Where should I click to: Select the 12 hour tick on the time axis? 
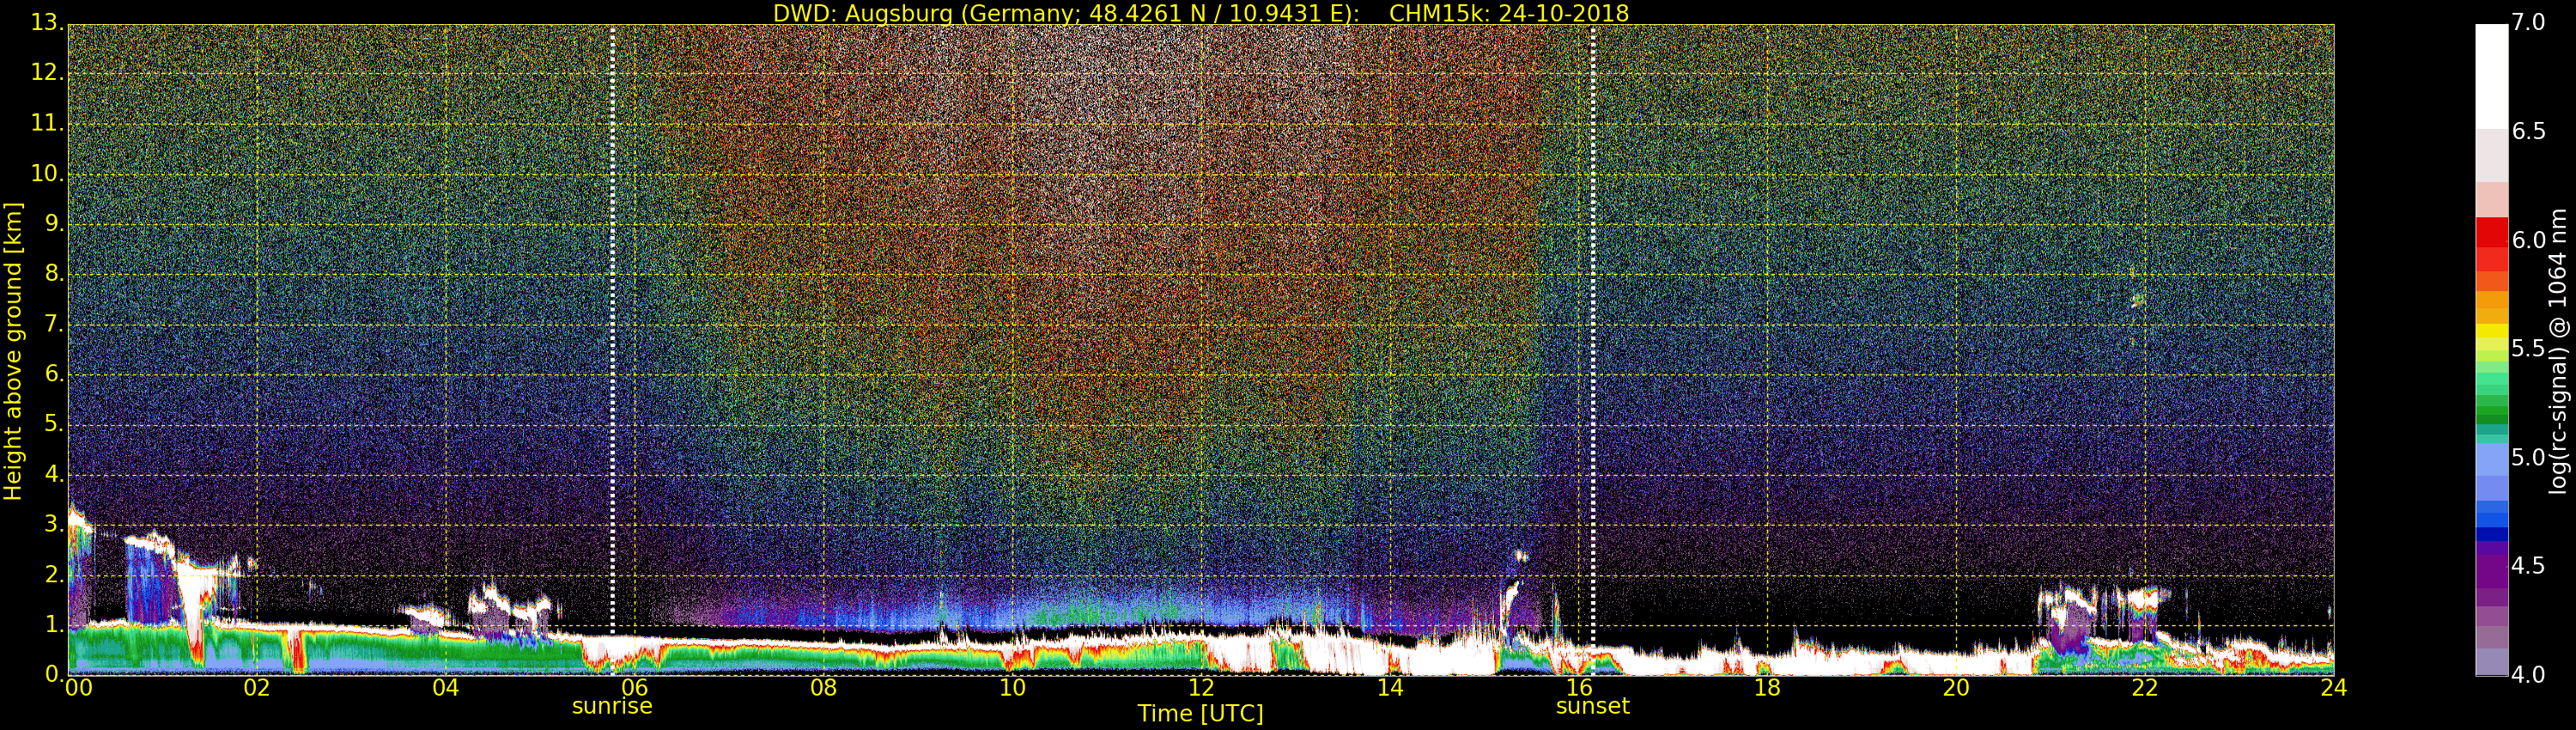[x=1201, y=687]
